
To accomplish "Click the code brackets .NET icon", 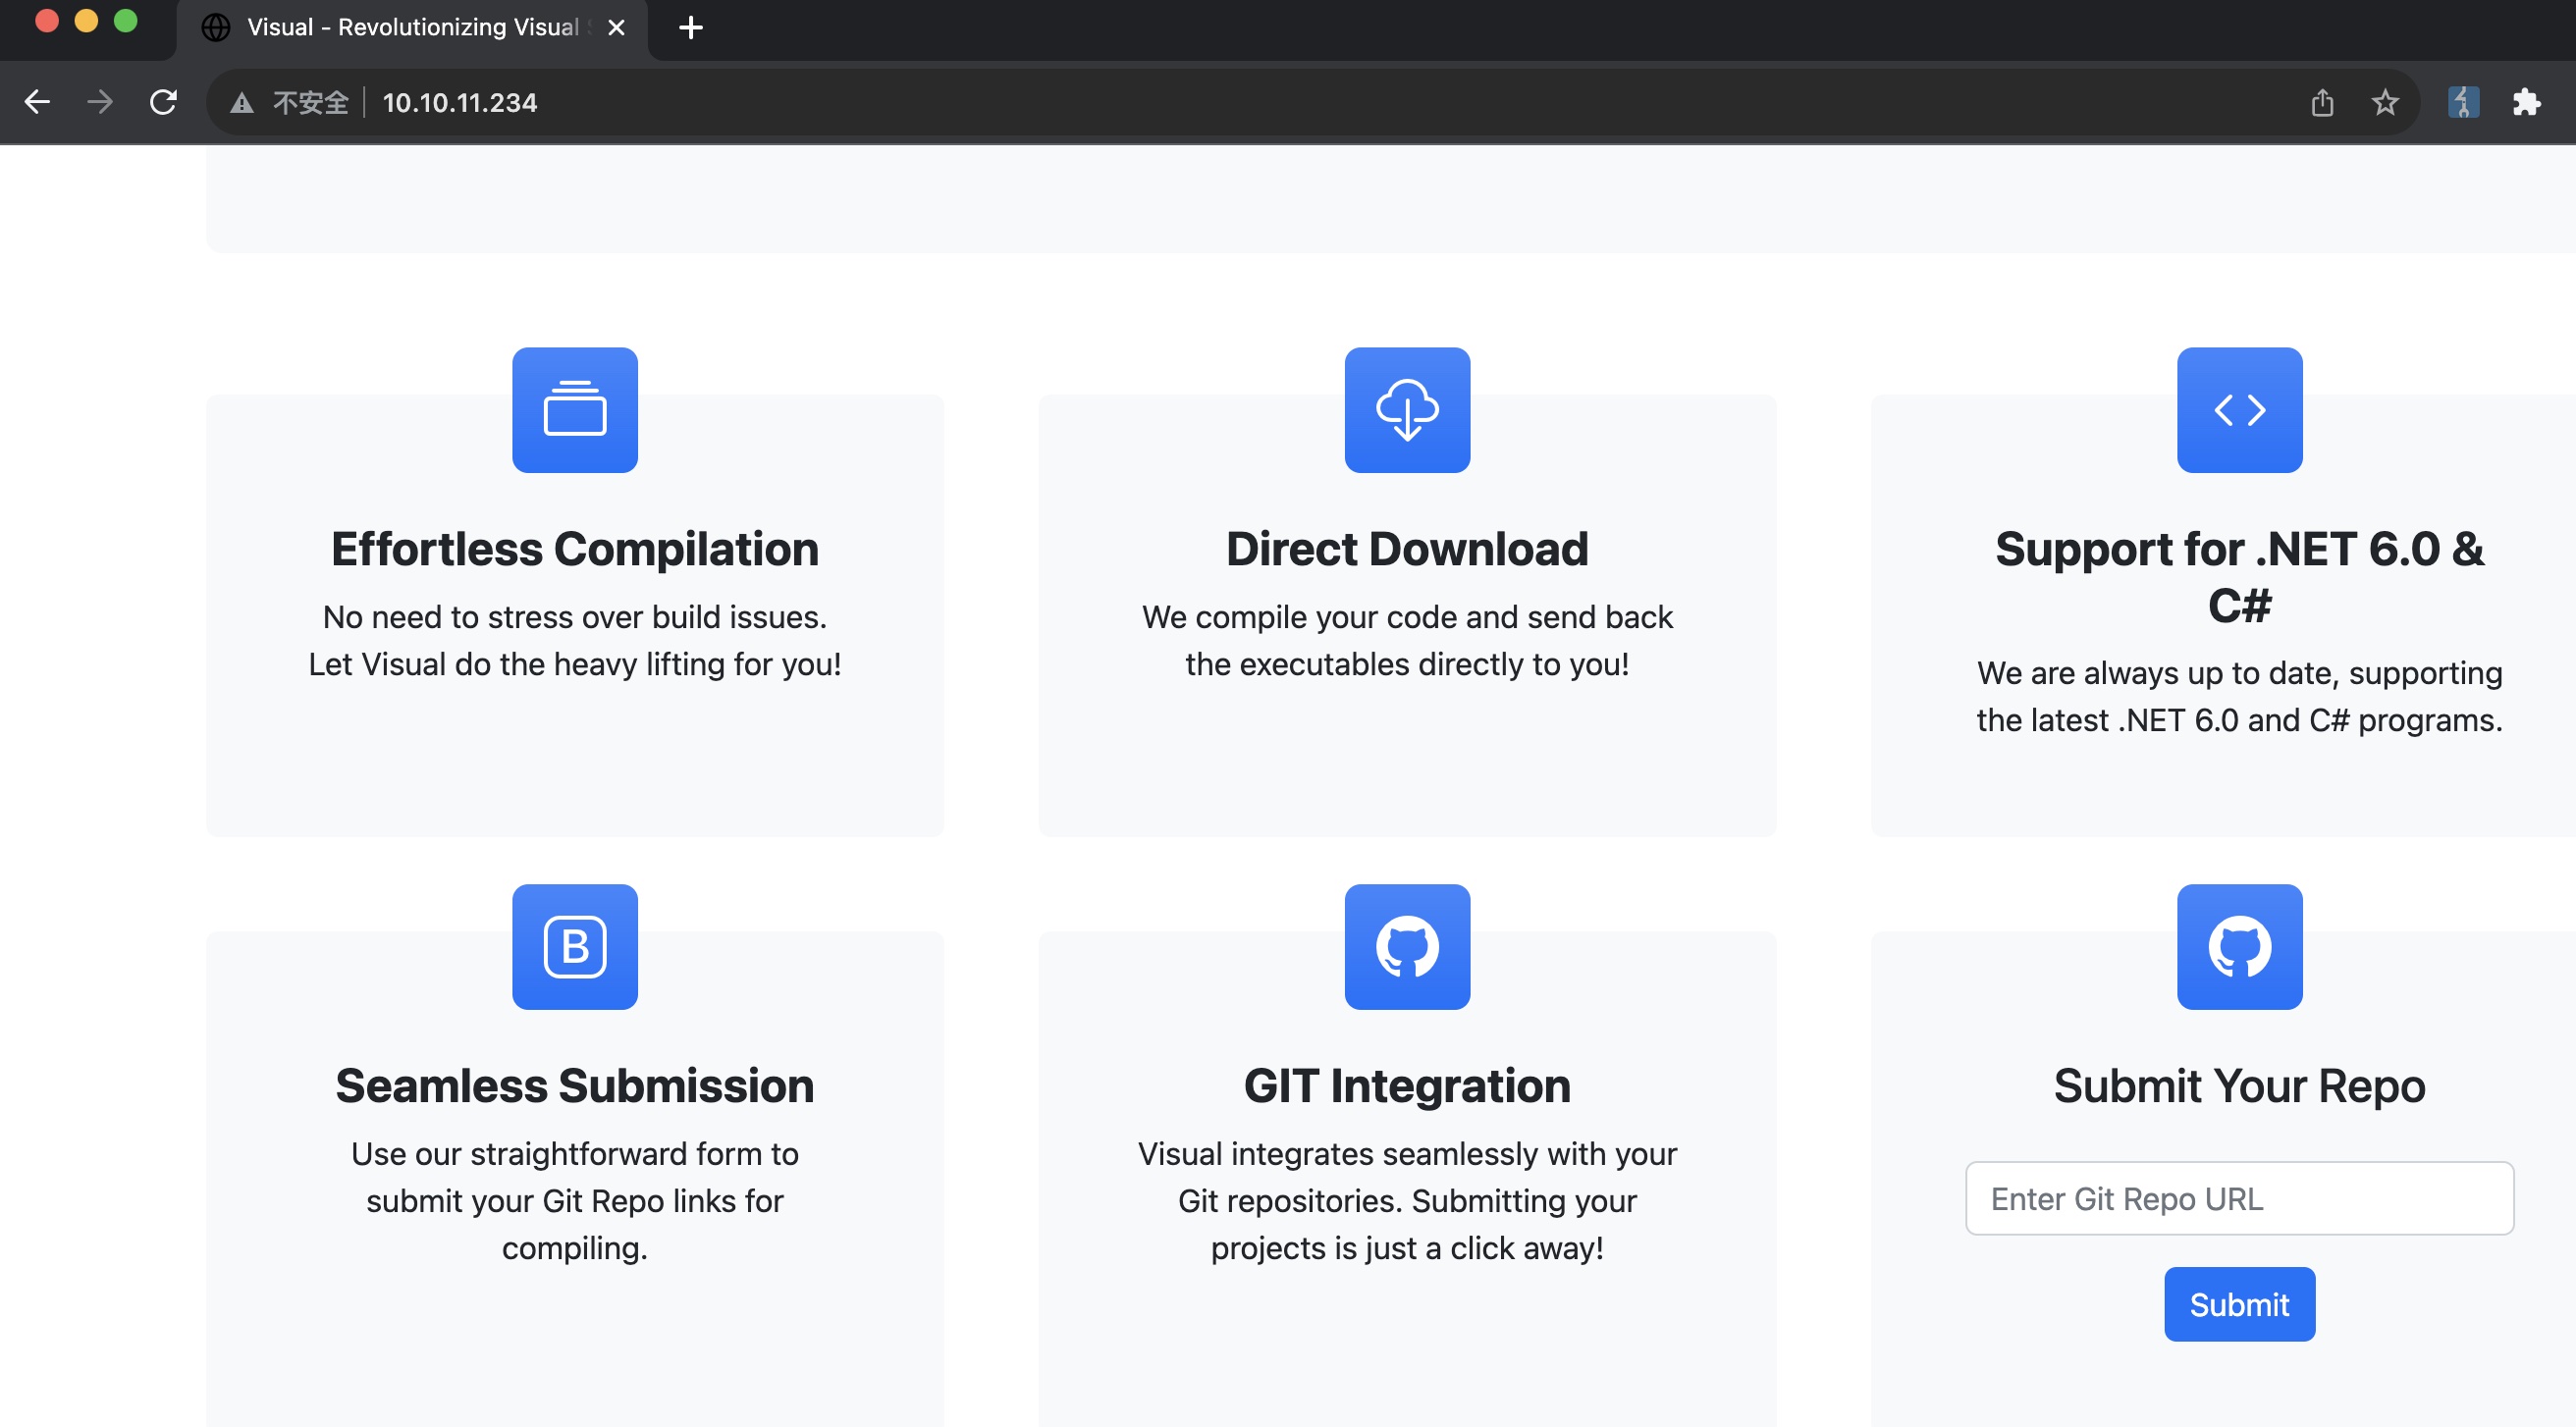I will coord(2238,410).
